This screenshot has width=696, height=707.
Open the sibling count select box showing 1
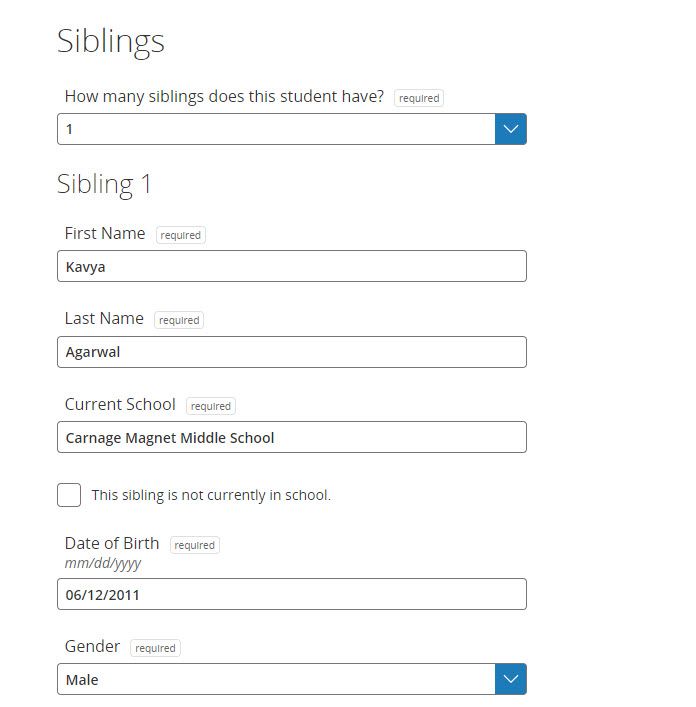pos(276,129)
